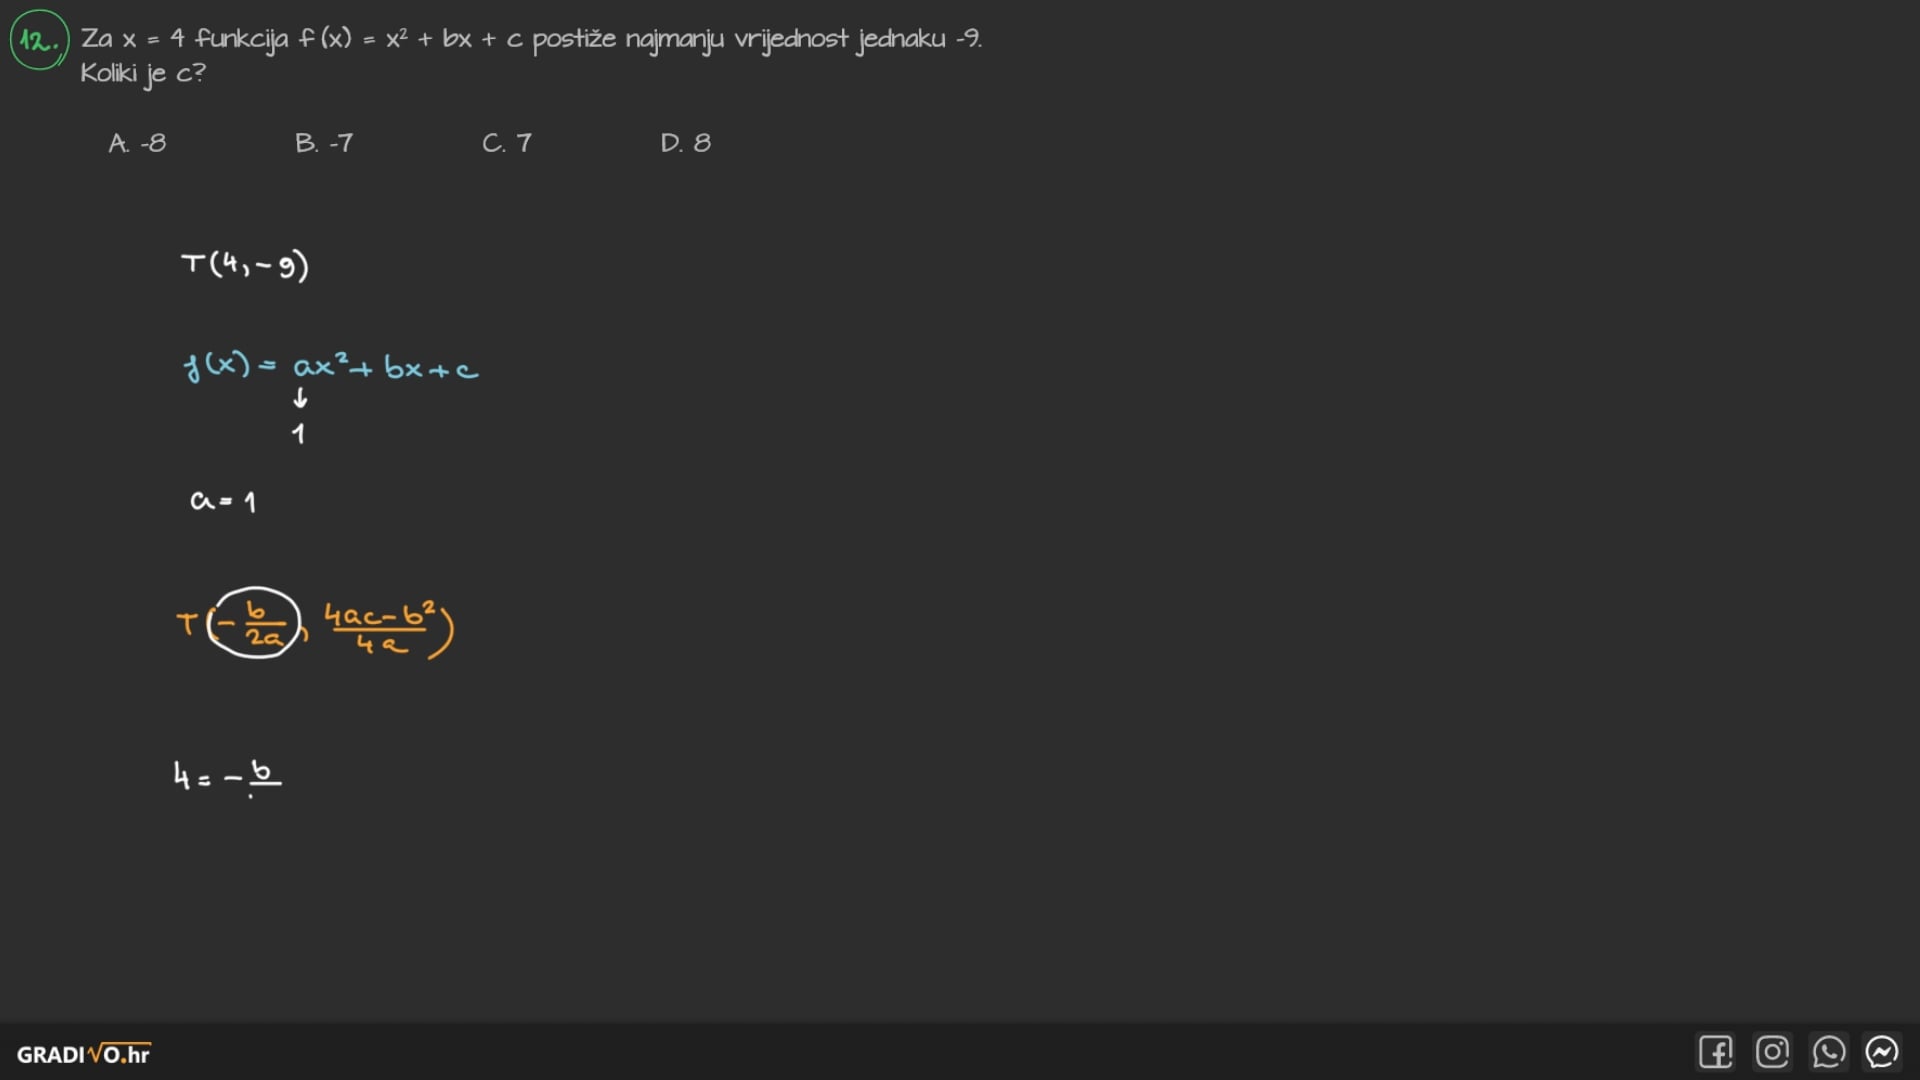Viewport: 1920px width, 1080px height.
Task: Click the T(4,-9) vertex annotation
Action: (245, 265)
